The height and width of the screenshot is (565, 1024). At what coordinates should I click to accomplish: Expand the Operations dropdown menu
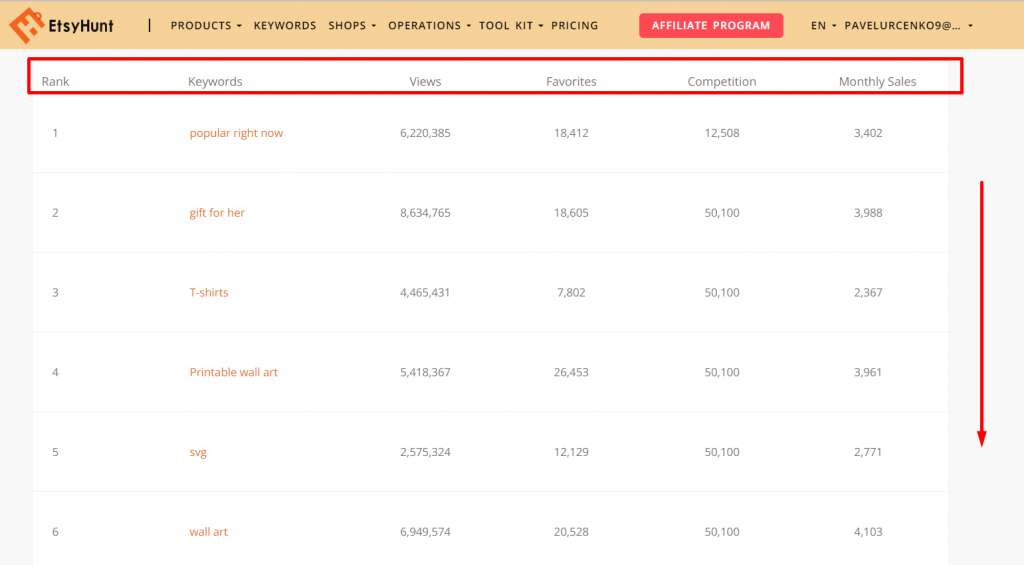click(x=429, y=26)
